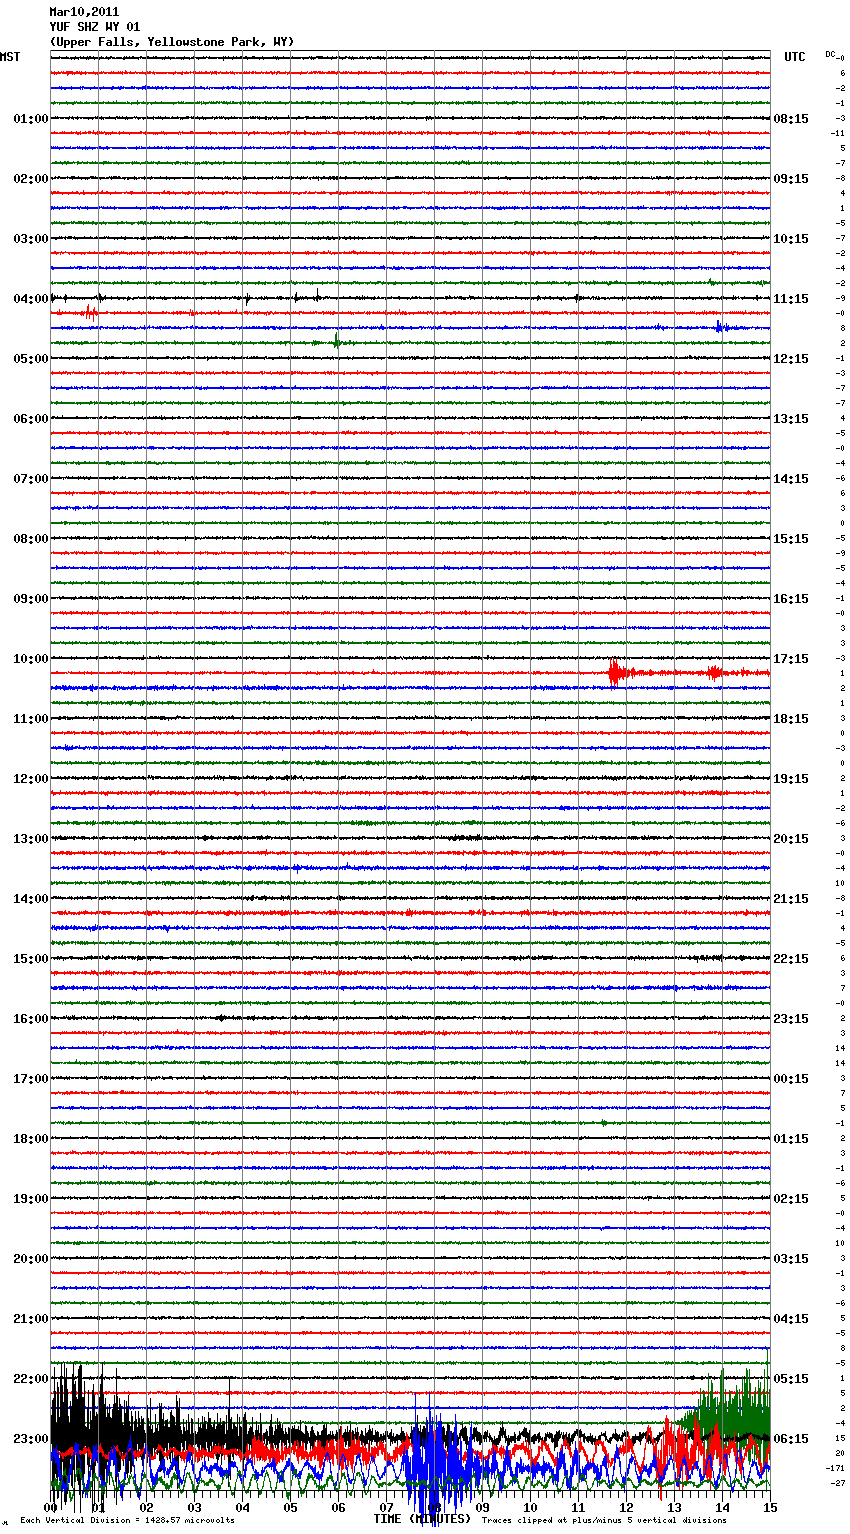Screen dimensions: 850x1534
Task: Select the "21:00" MST time label
Action: [x=31, y=1319]
